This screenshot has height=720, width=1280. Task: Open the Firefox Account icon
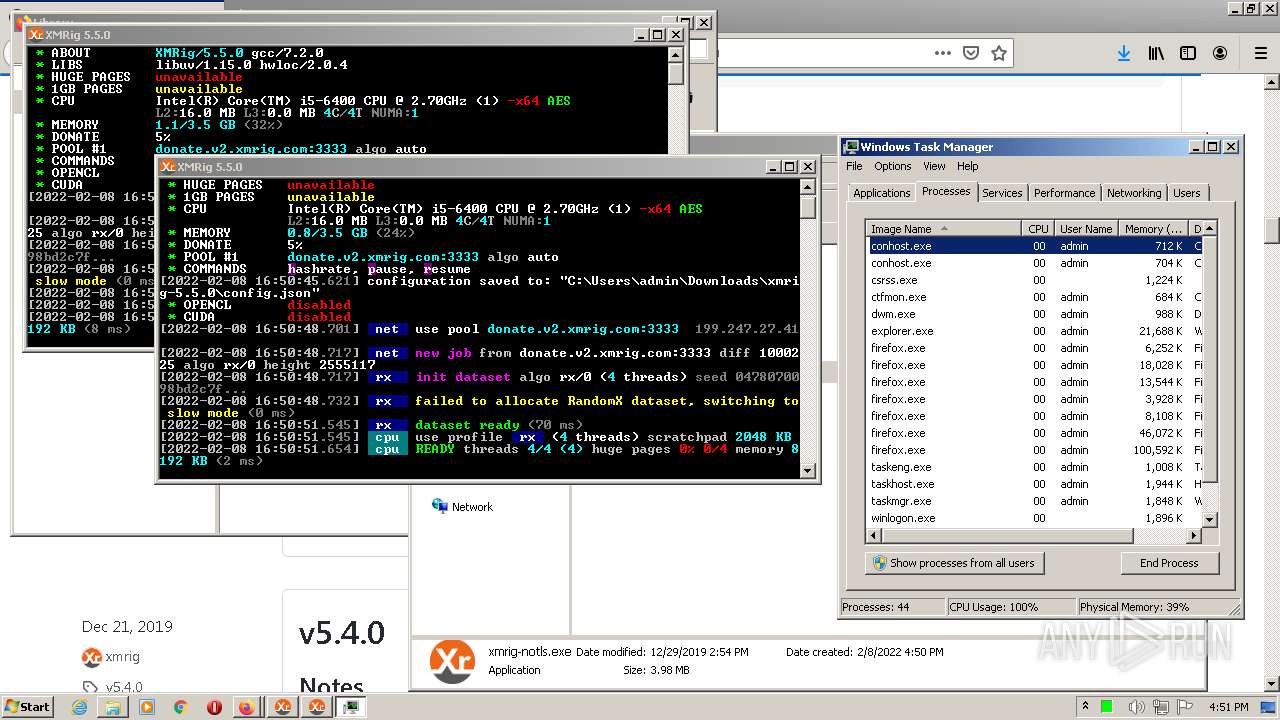click(1220, 53)
